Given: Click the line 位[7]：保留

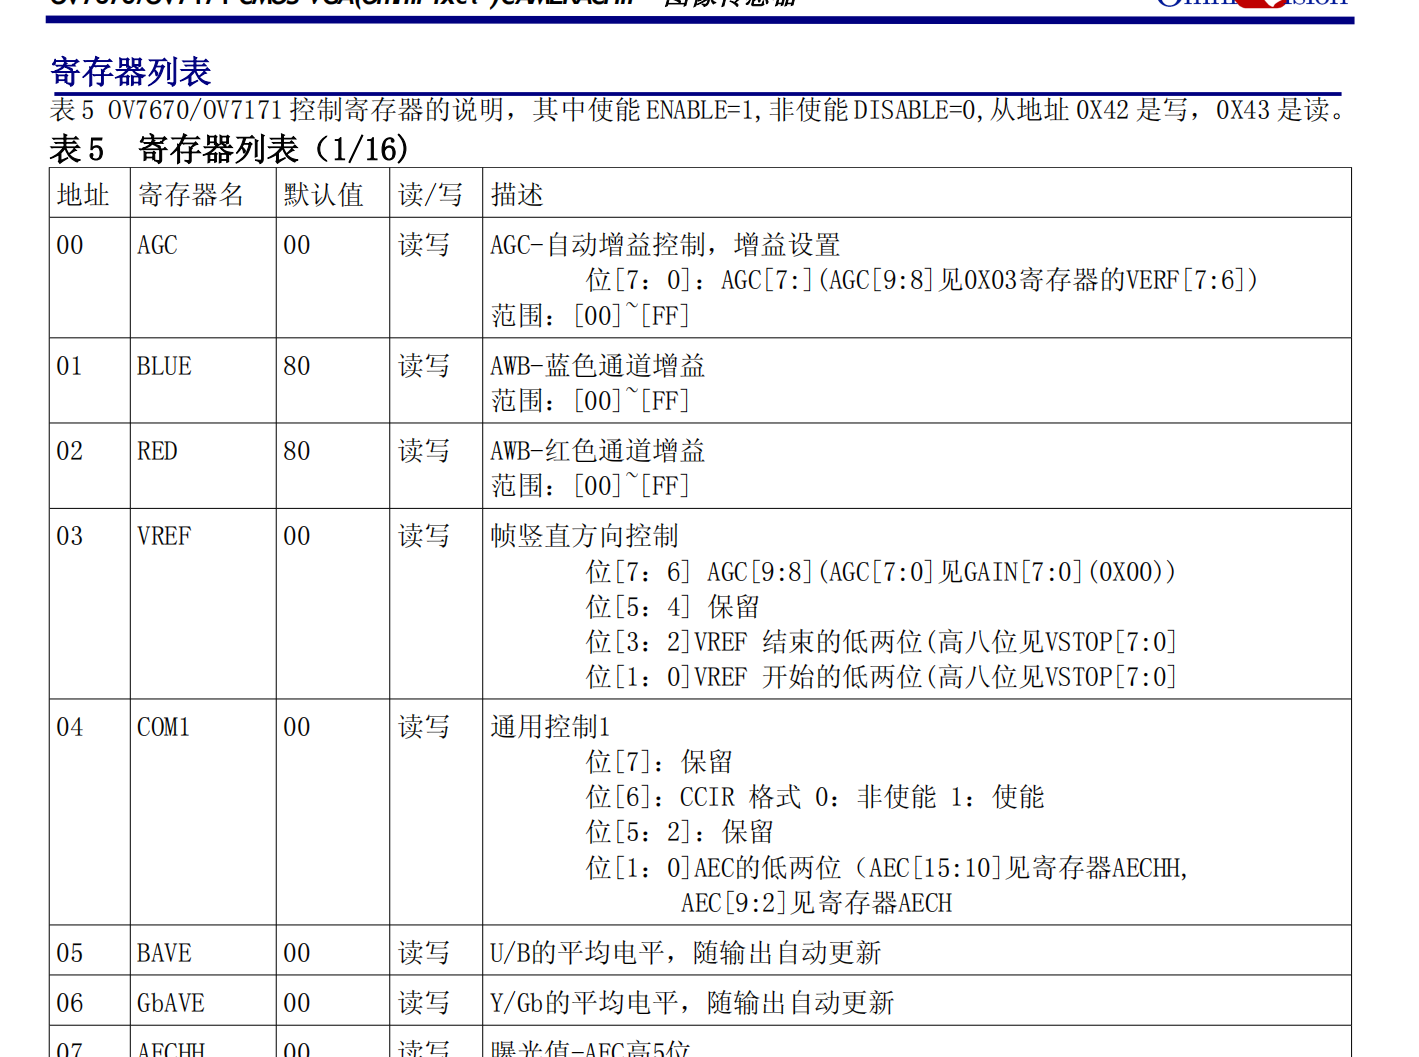Looking at the screenshot, I should [x=660, y=762].
